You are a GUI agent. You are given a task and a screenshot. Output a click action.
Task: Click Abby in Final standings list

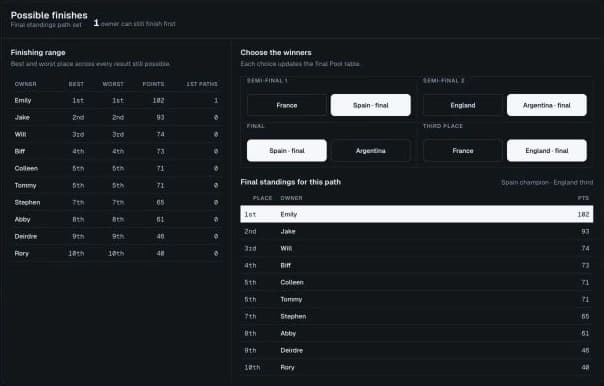(417, 333)
